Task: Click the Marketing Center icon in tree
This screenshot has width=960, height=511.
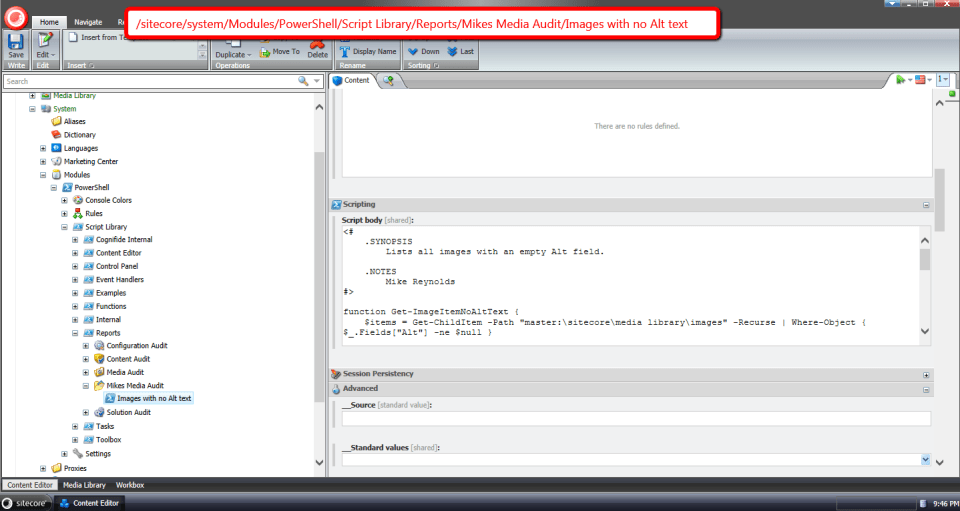Action: [x=56, y=162]
